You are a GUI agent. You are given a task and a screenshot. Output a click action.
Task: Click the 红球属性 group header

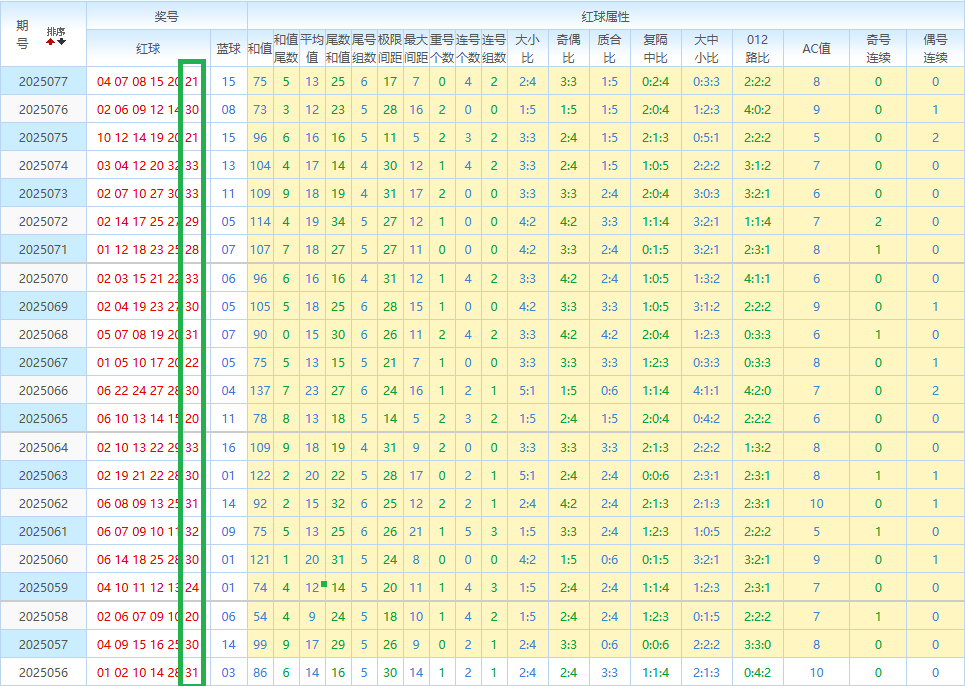tap(606, 17)
